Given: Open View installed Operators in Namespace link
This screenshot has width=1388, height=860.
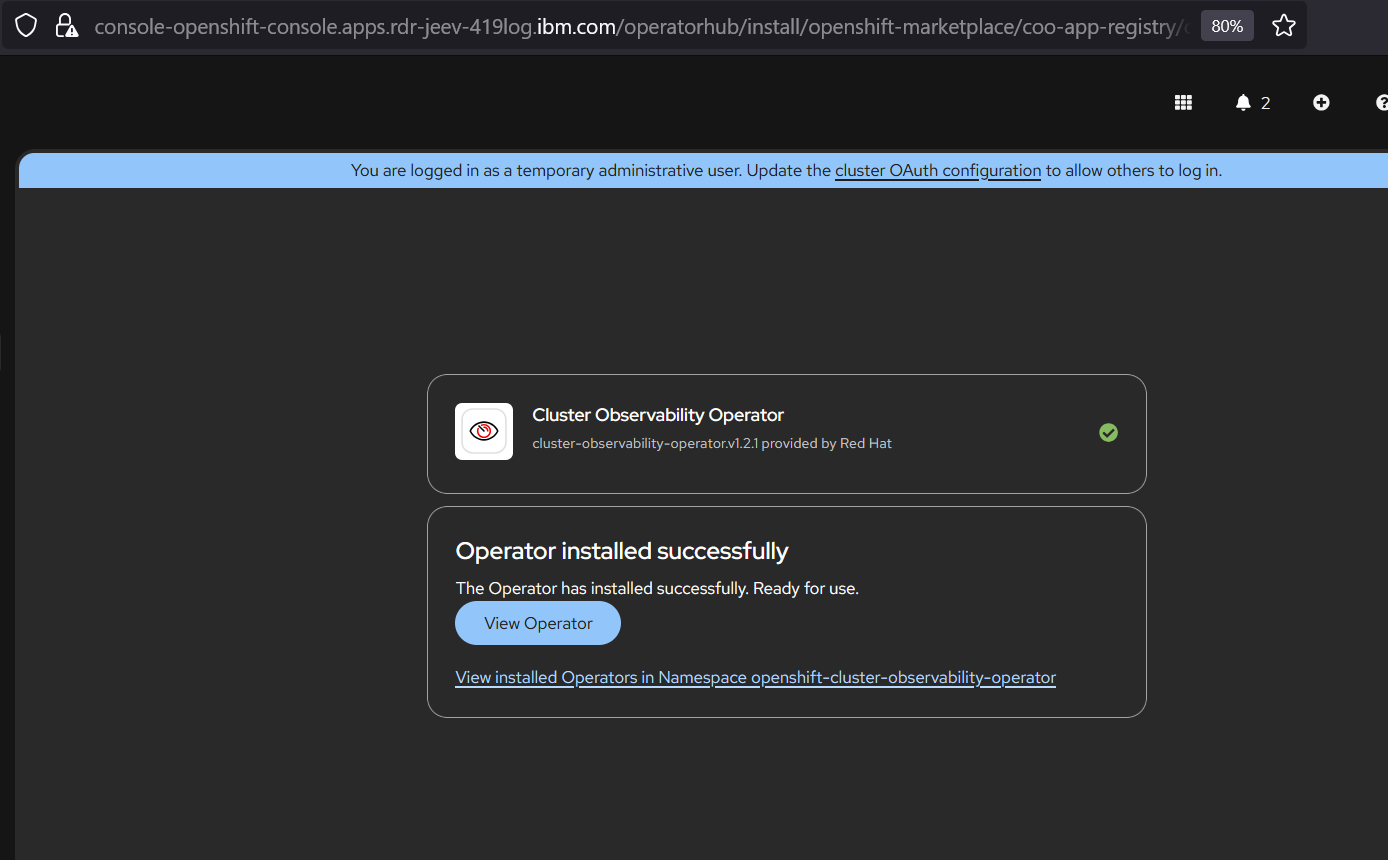Looking at the screenshot, I should [755, 677].
